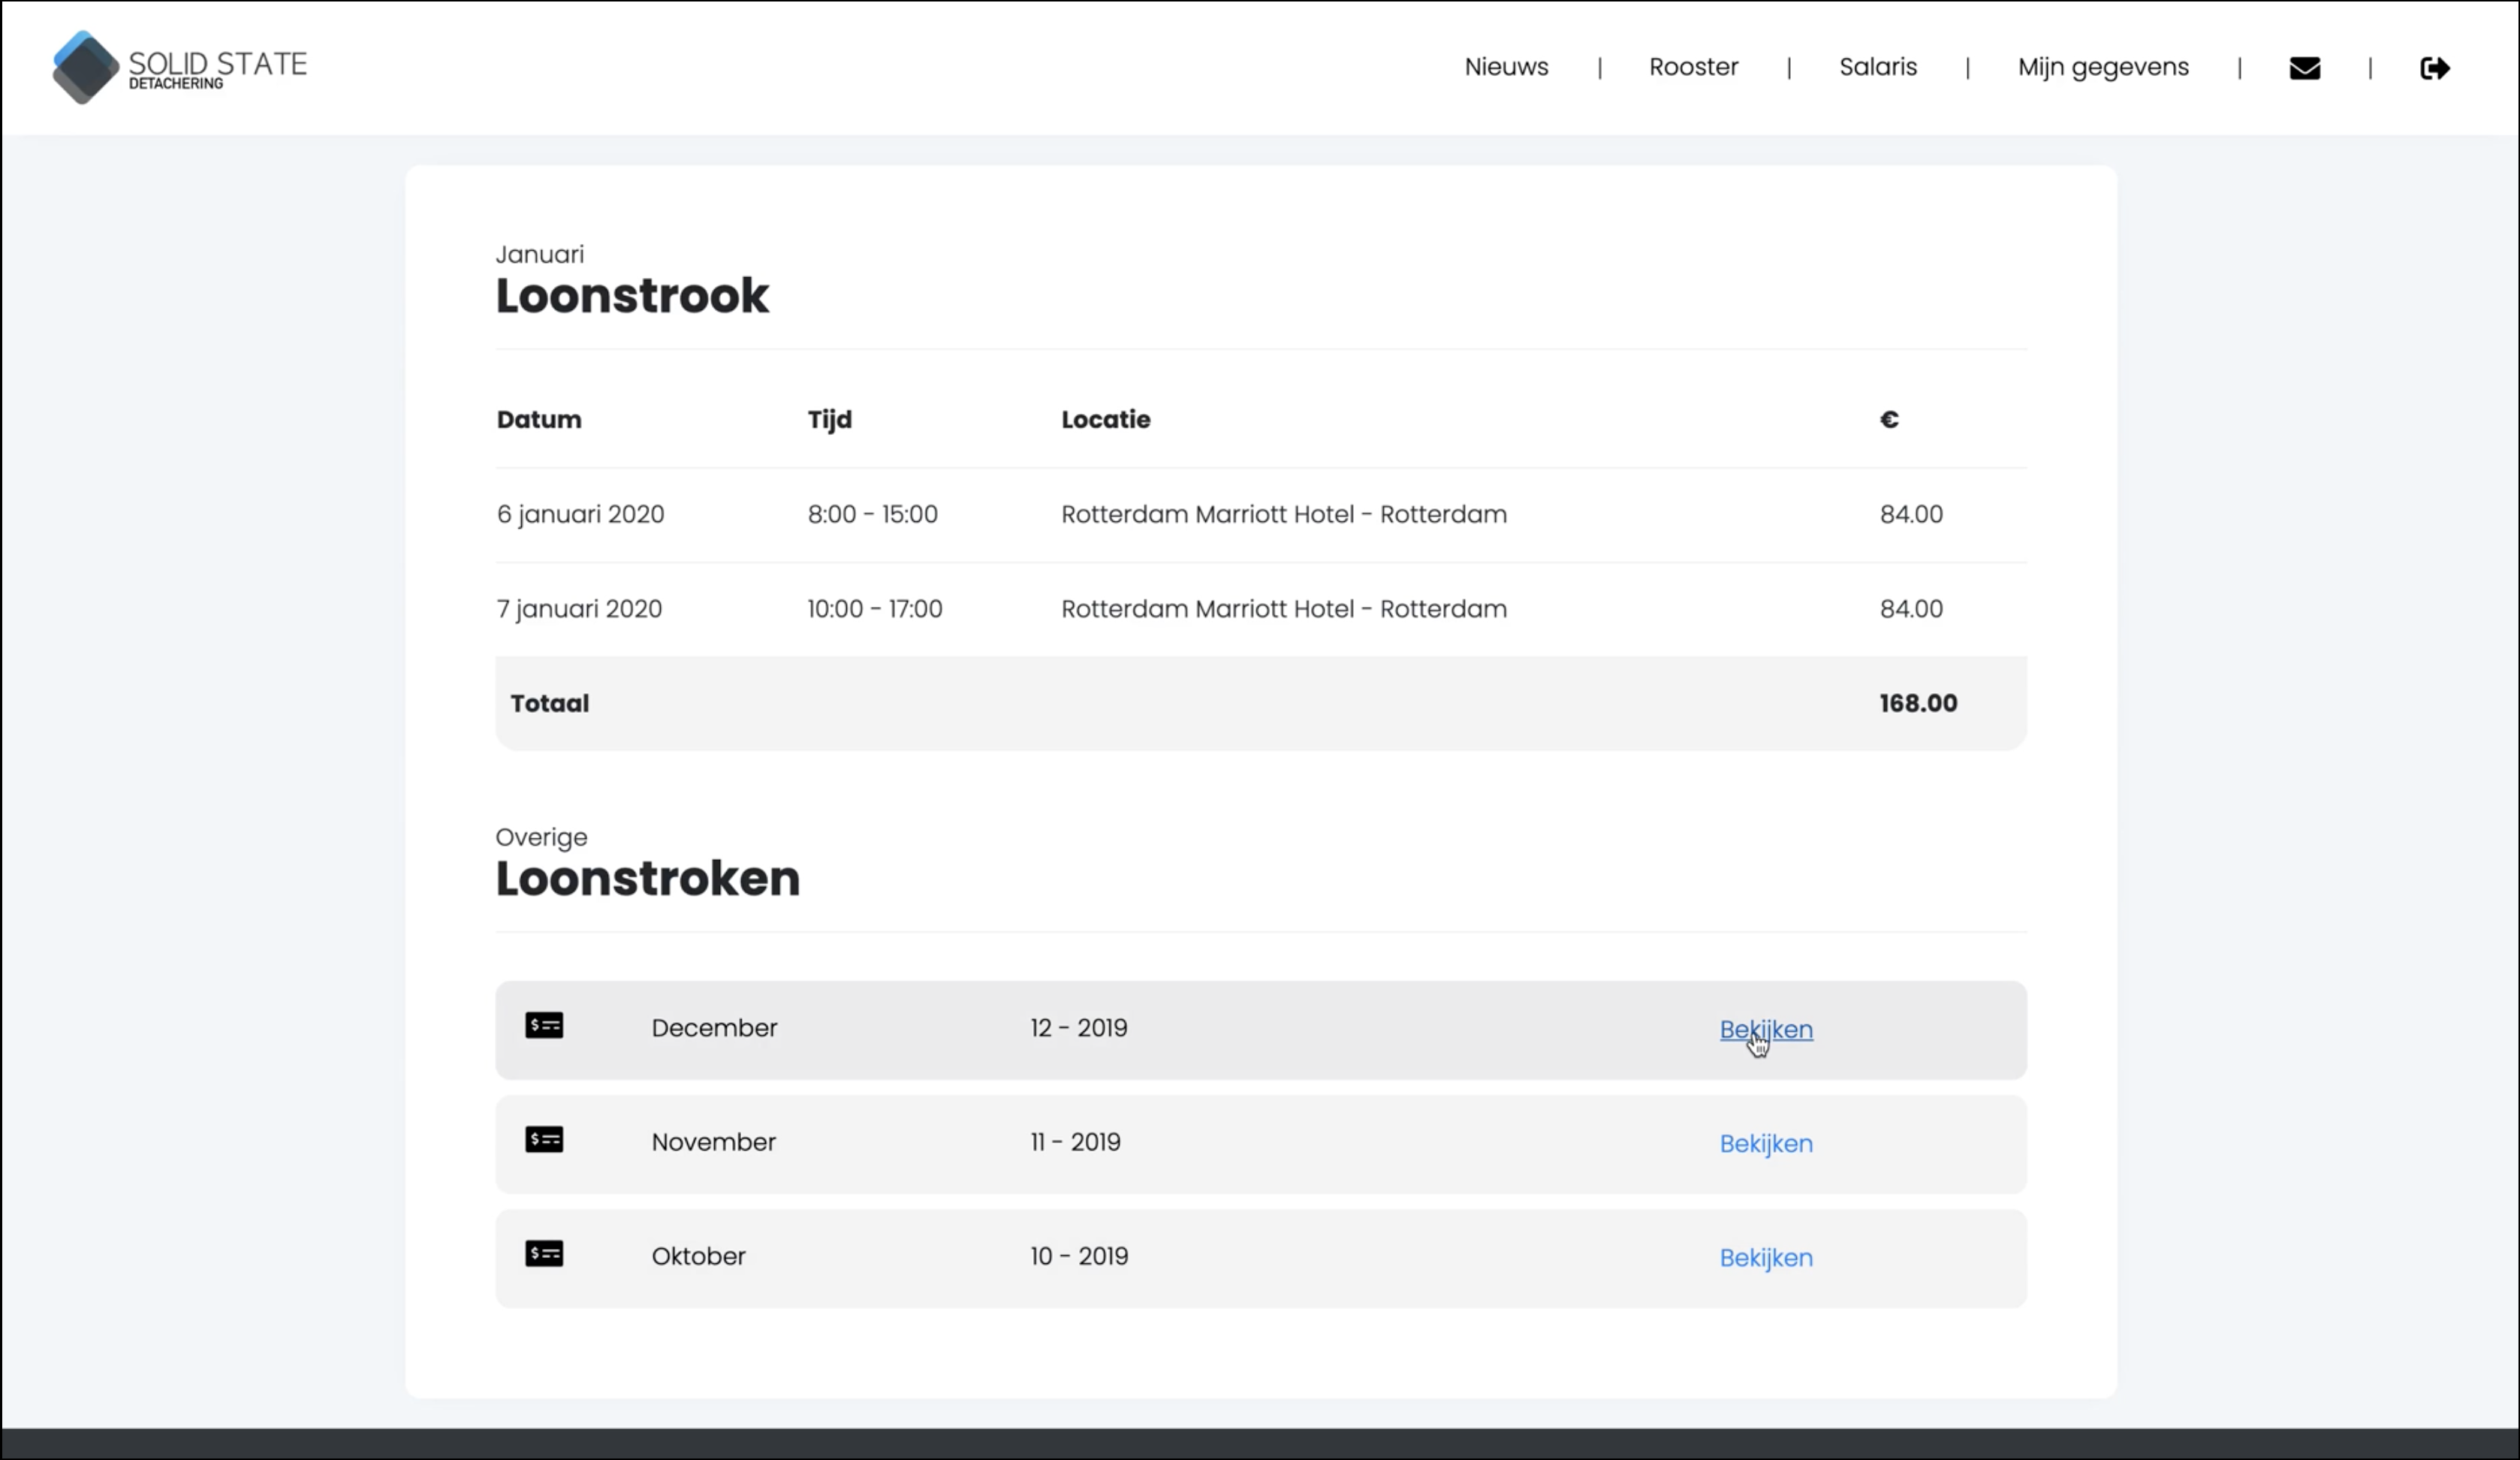Open Mijn gegevens

click(2103, 67)
